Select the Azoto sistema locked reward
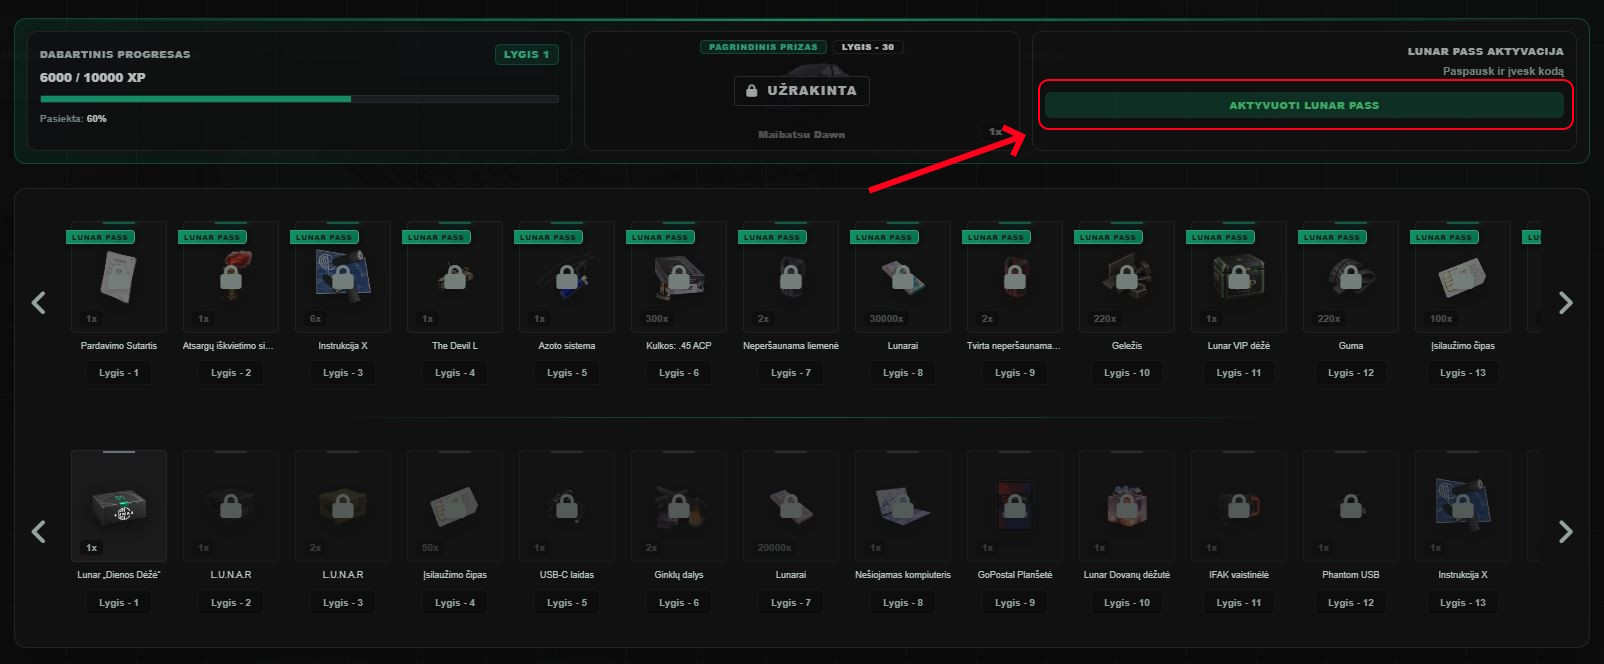This screenshot has height=664, width=1604. point(567,277)
